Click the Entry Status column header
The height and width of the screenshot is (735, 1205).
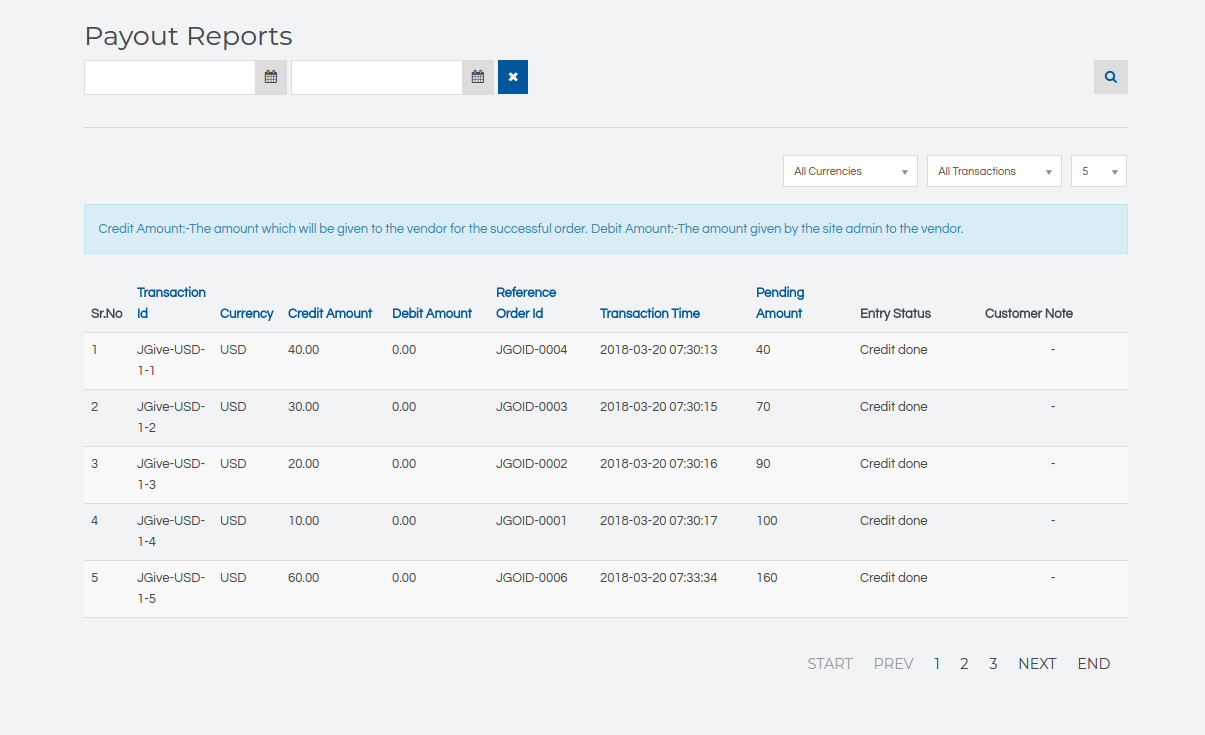895,313
